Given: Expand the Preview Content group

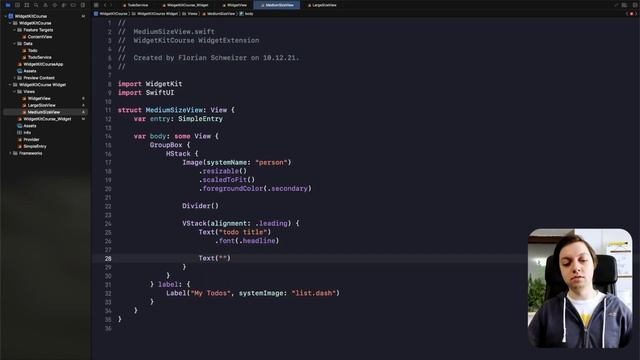Looking at the screenshot, I should coord(15,78).
